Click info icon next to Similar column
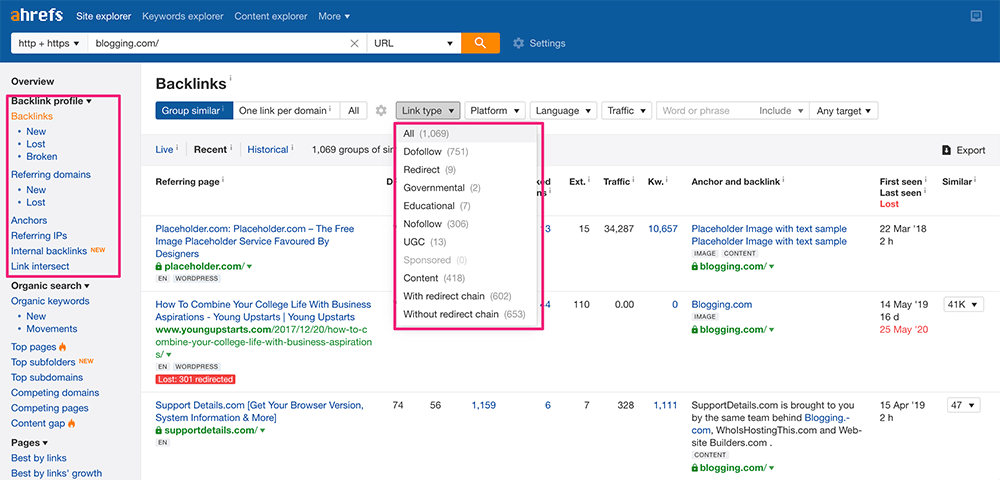Screen dimensions: 1000x480 [x=975, y=180]
